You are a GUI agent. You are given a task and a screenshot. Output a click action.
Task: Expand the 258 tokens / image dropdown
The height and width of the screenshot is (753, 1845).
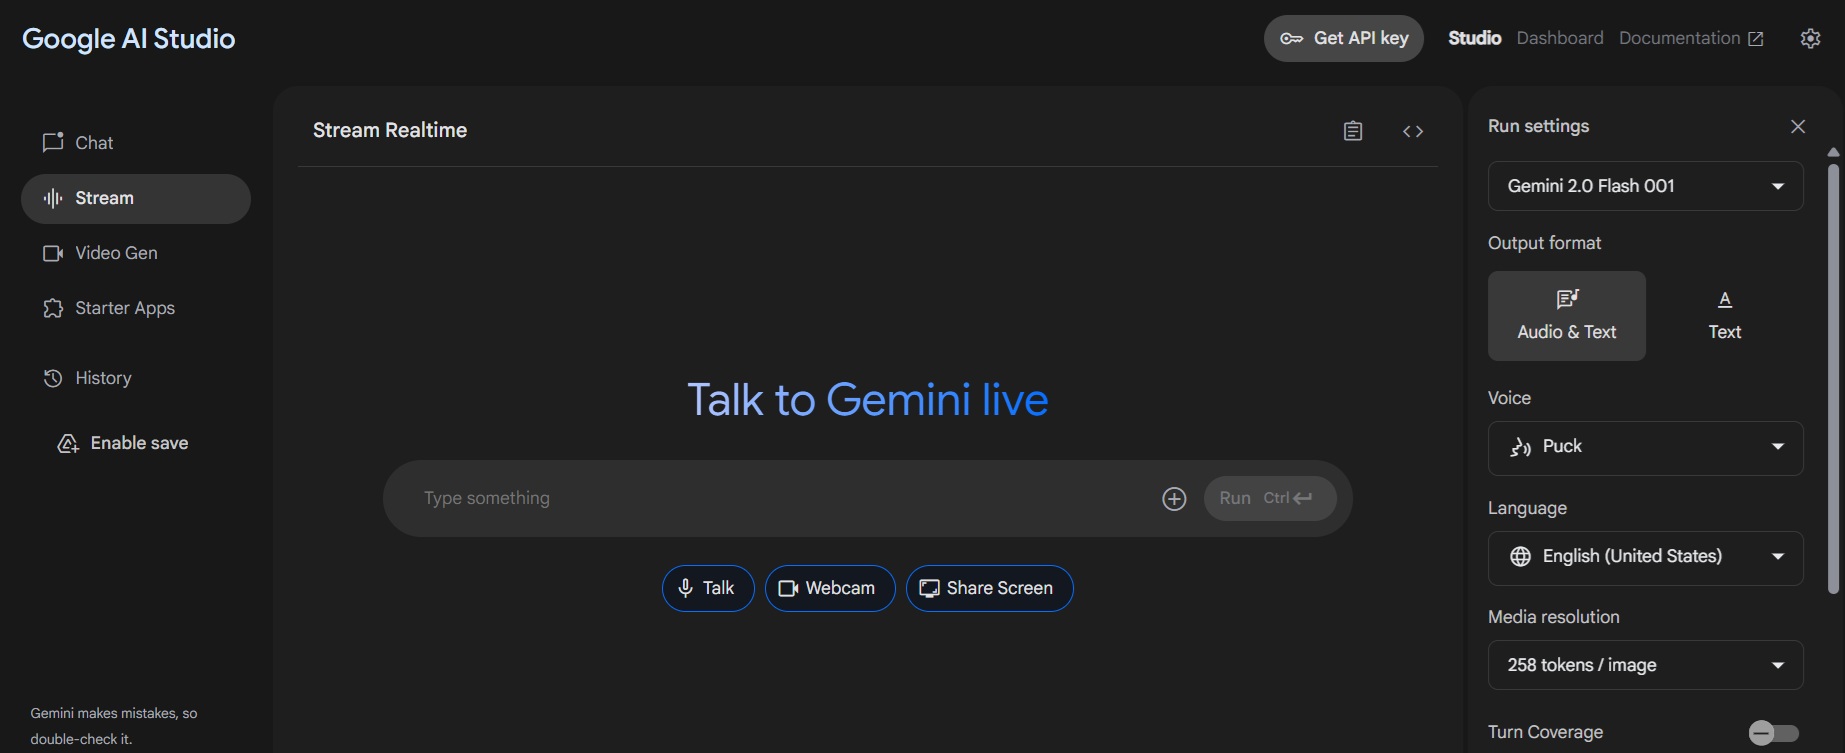pos(1646,665)
